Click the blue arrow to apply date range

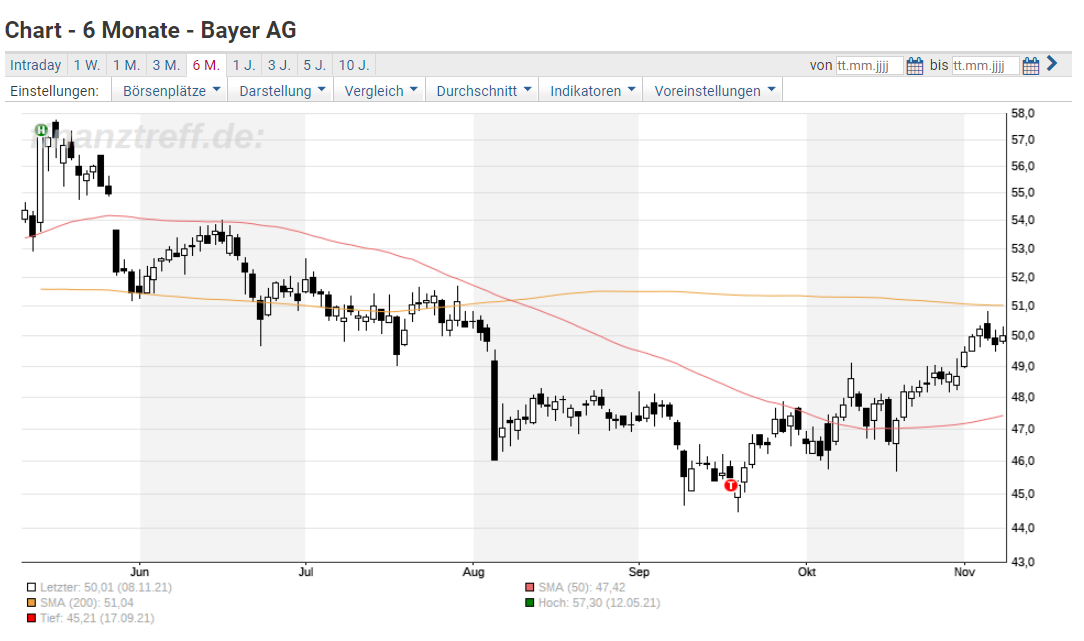[x=1052, y=64]
